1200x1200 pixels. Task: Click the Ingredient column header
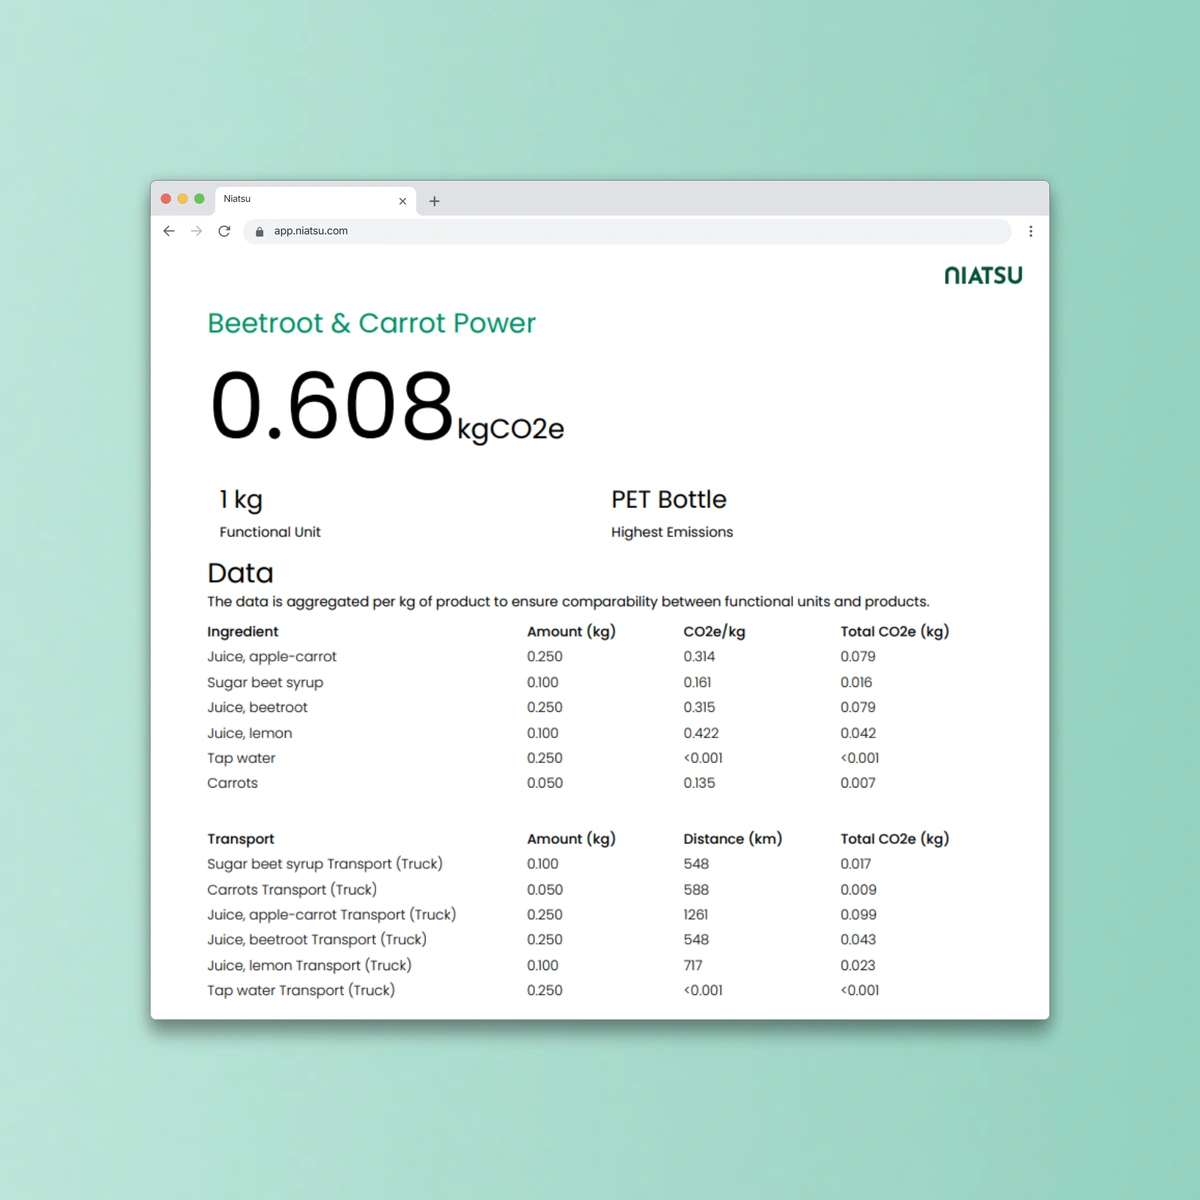242,631
